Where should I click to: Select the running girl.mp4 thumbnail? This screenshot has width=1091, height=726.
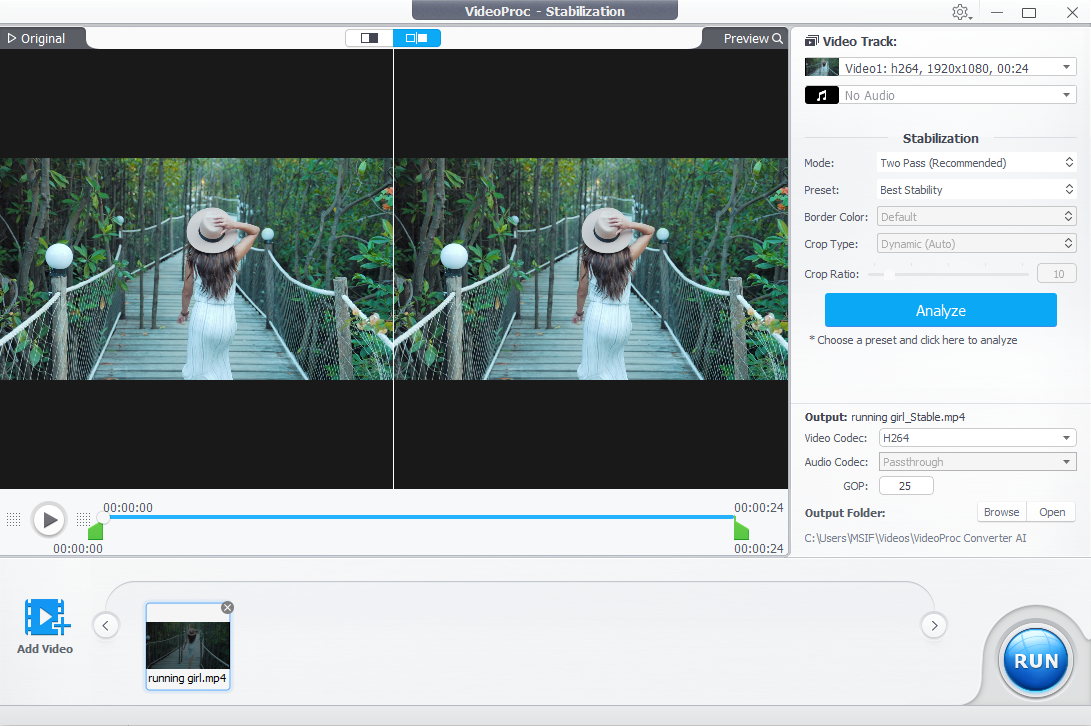[x=188, y=645]
